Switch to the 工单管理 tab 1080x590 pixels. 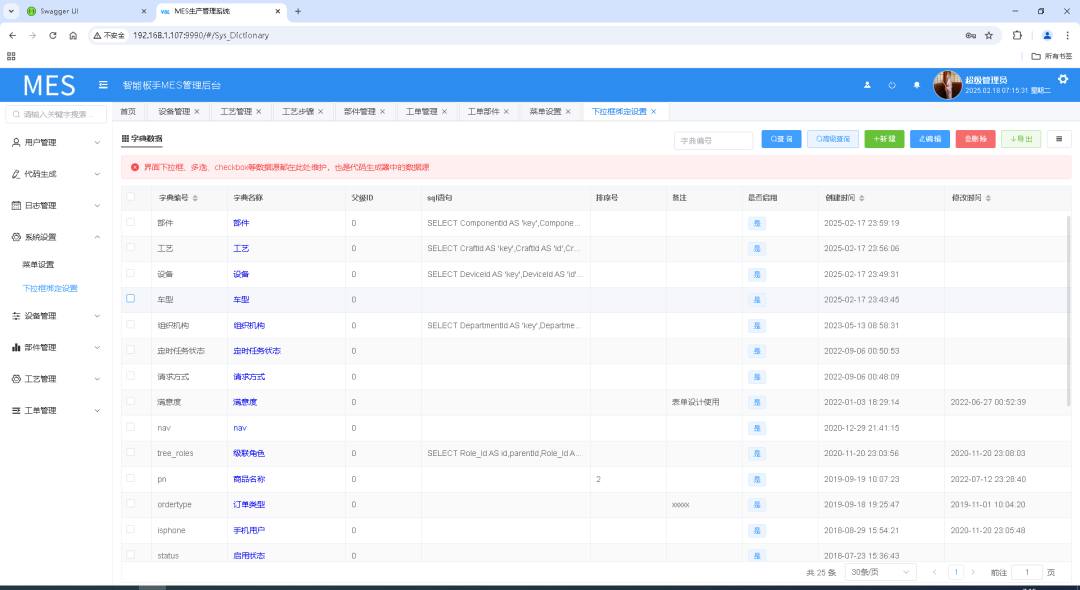coord(421,111)
